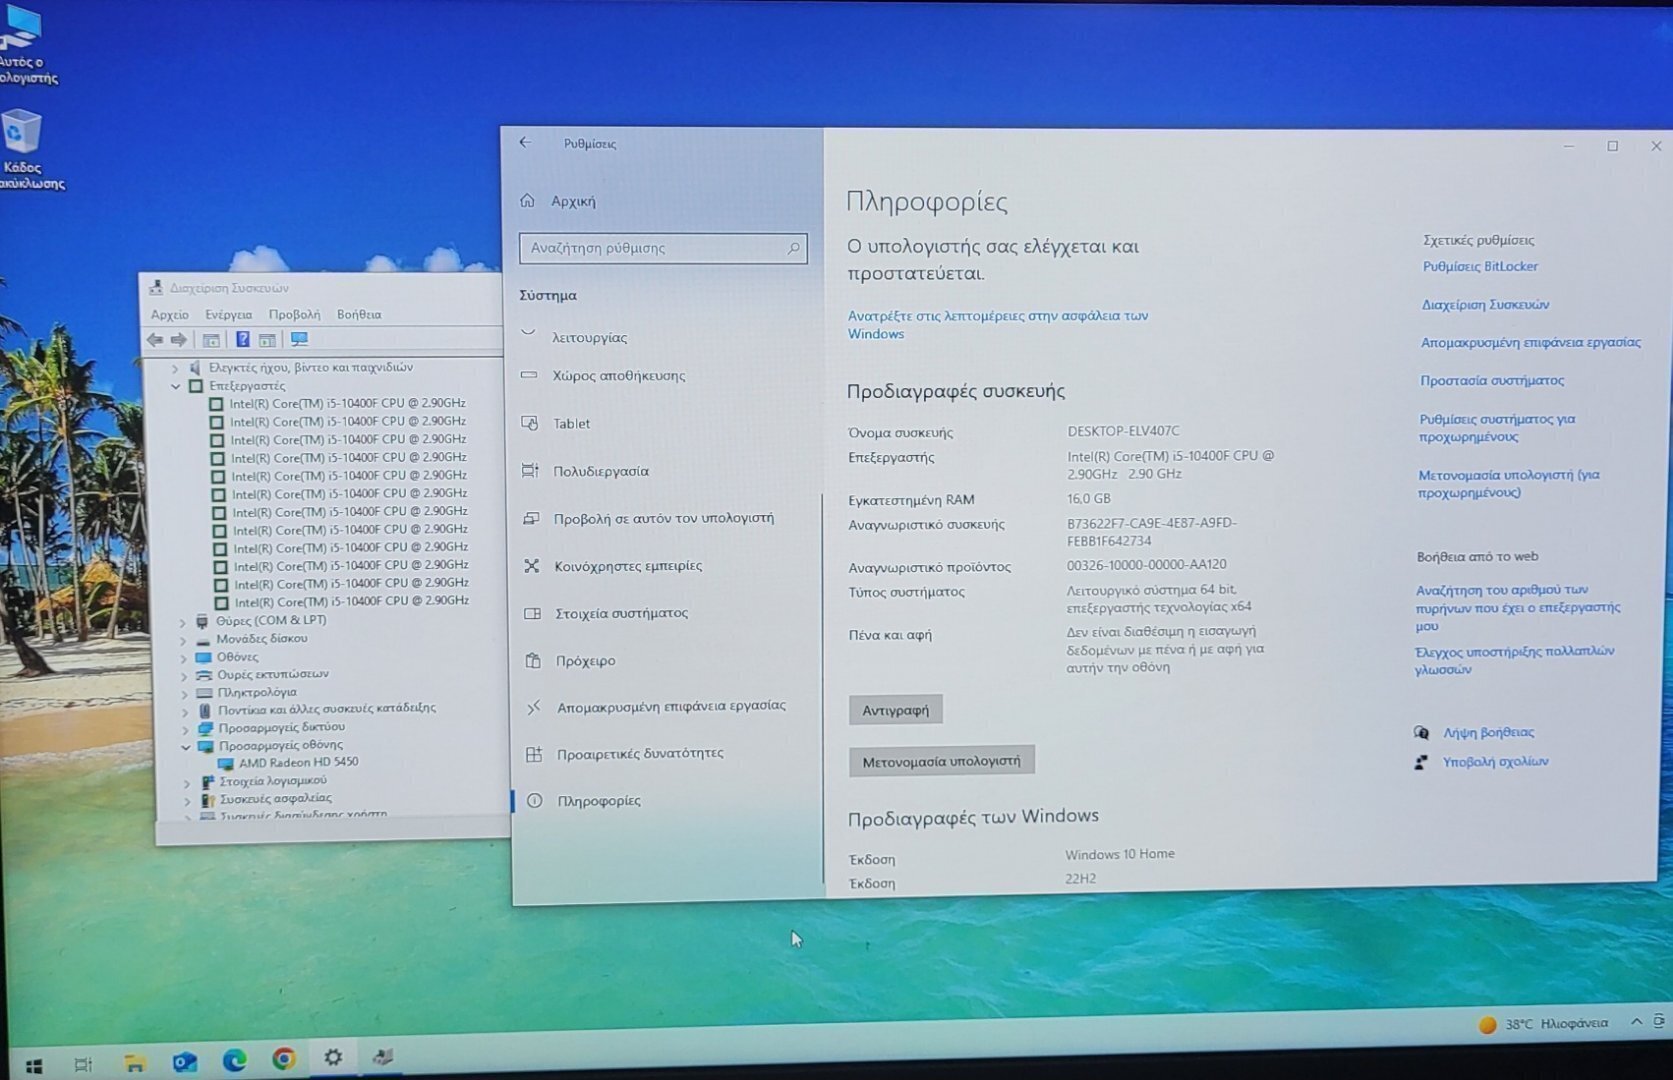Screen dimensions: 1673x1080
Task: Click Λήψη βοήθειας get help link
Action: click(x=1487, y=732)
